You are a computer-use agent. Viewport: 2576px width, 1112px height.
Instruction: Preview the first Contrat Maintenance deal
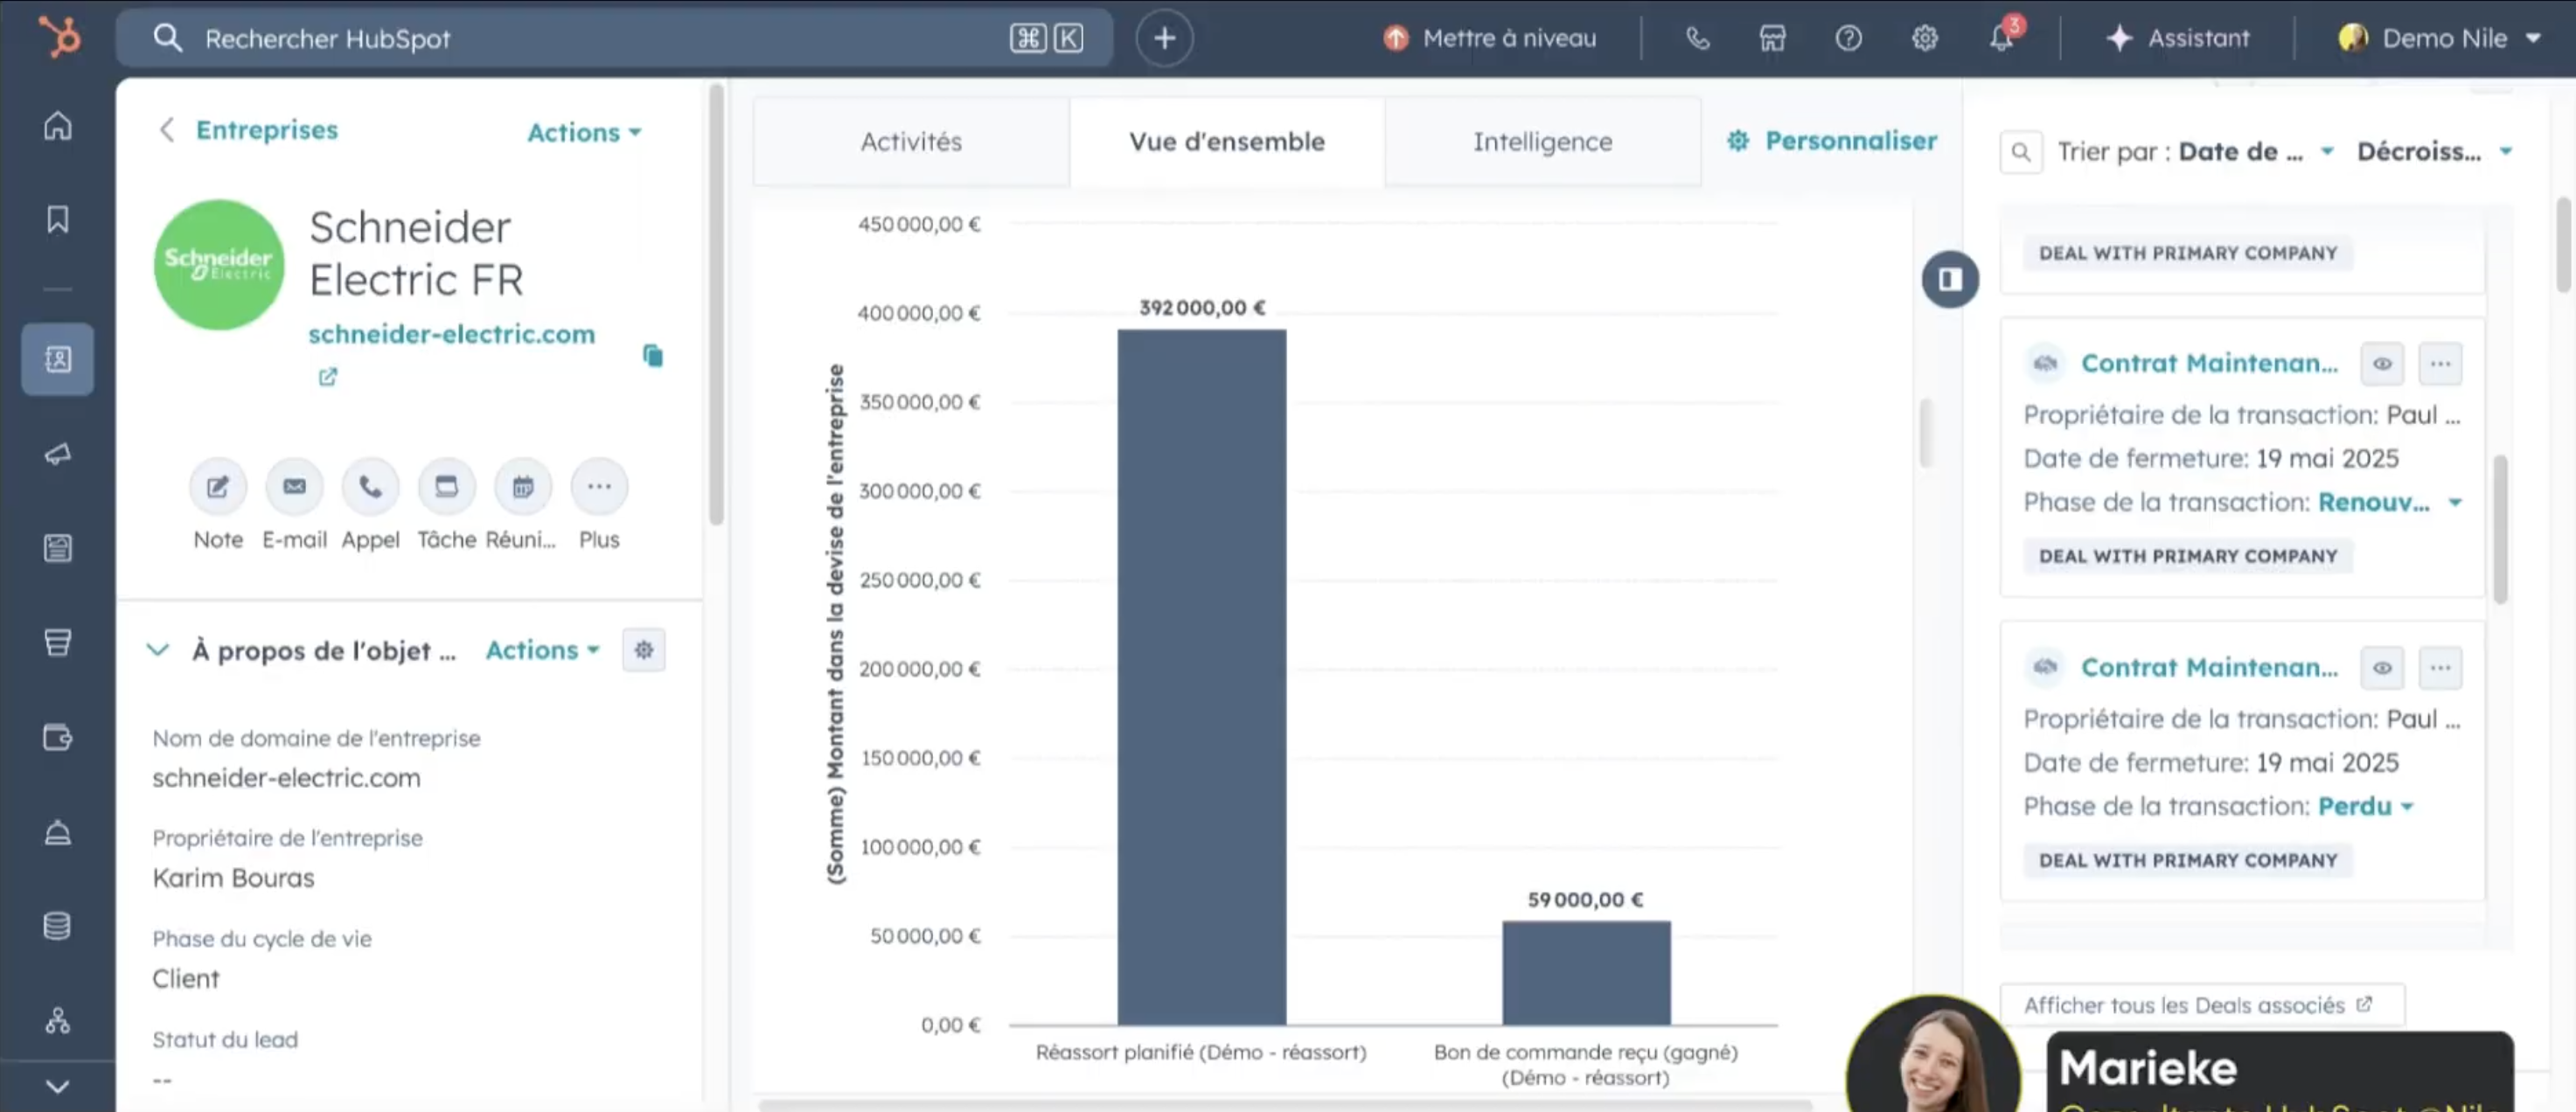(2382, 364)
